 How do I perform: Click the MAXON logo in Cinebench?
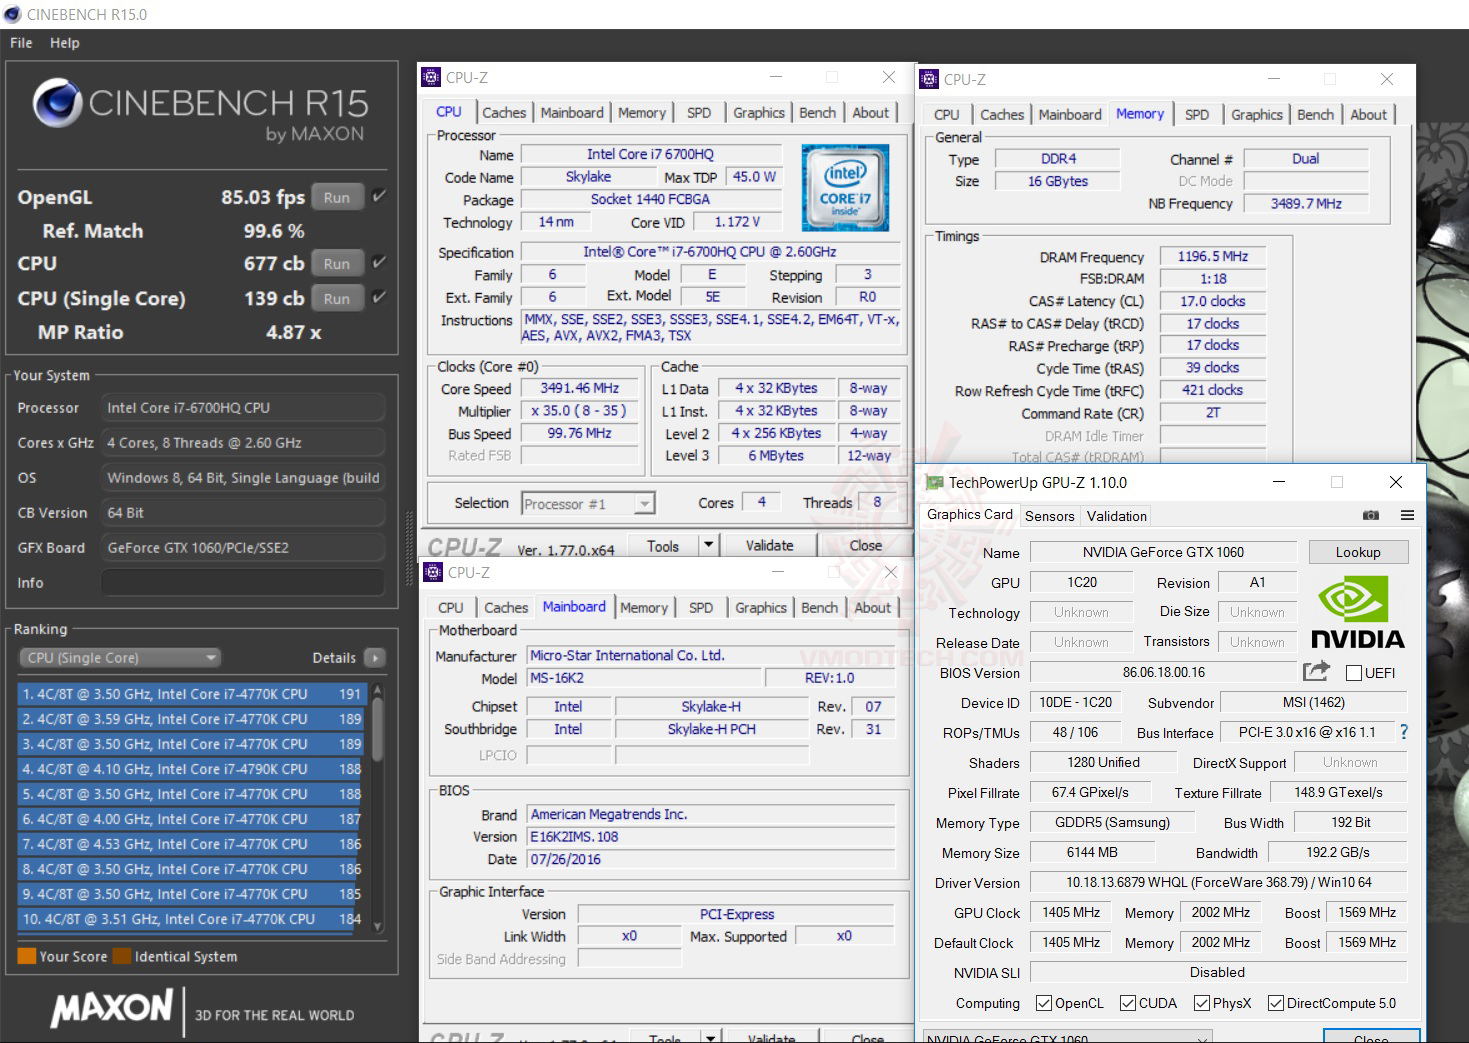112,1009
